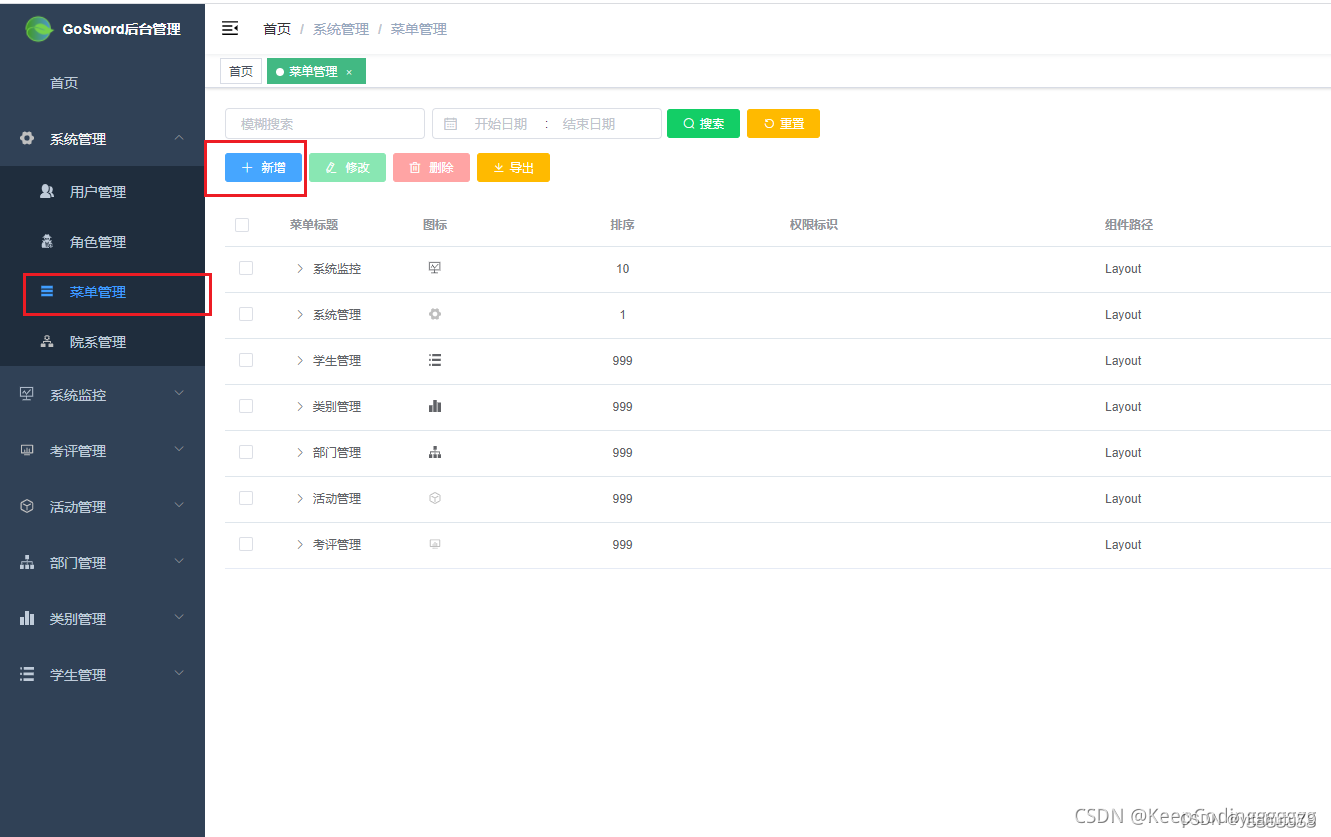Click the role icon beside 角色管理
Image resolution: width=1331 pixels, height=837 pixels.
pos(47,241)
